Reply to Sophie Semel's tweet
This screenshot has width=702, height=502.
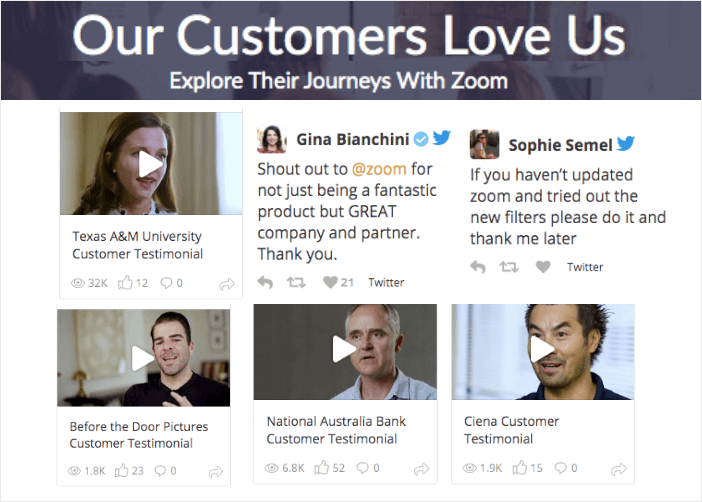click(478, 267)
